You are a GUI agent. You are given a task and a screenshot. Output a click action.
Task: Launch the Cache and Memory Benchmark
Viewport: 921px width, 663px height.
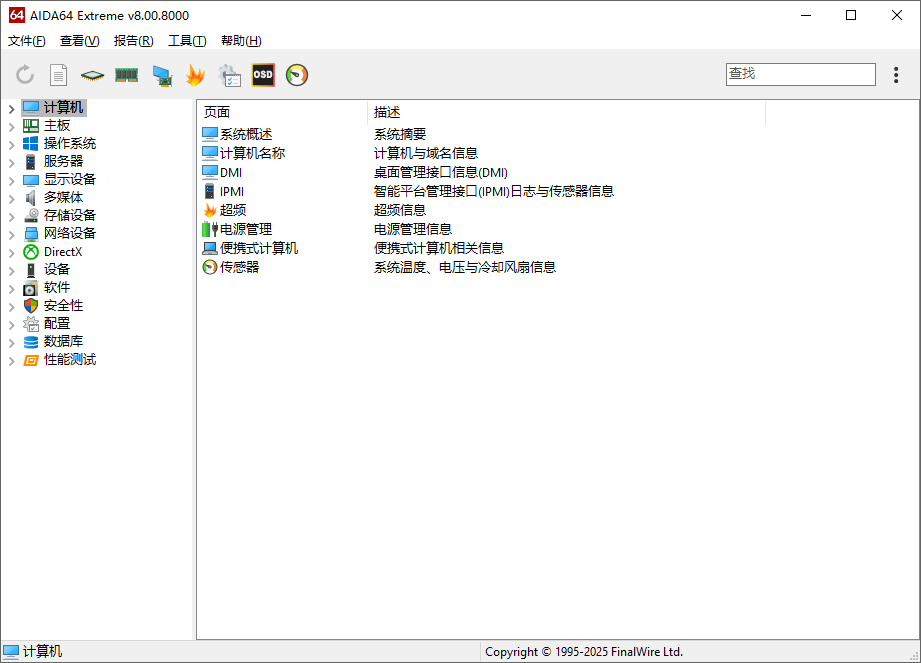point(125,75)
